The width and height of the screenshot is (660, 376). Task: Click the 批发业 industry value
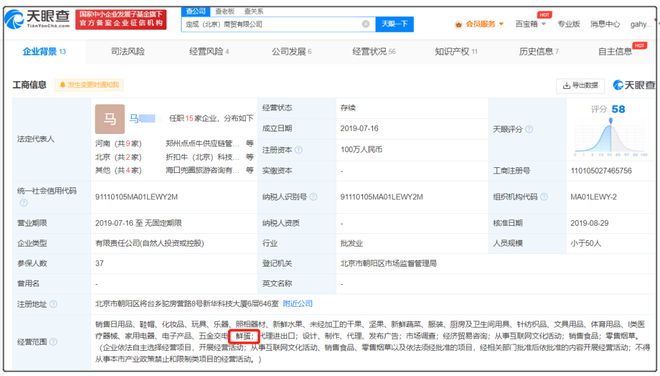point(351,243)
